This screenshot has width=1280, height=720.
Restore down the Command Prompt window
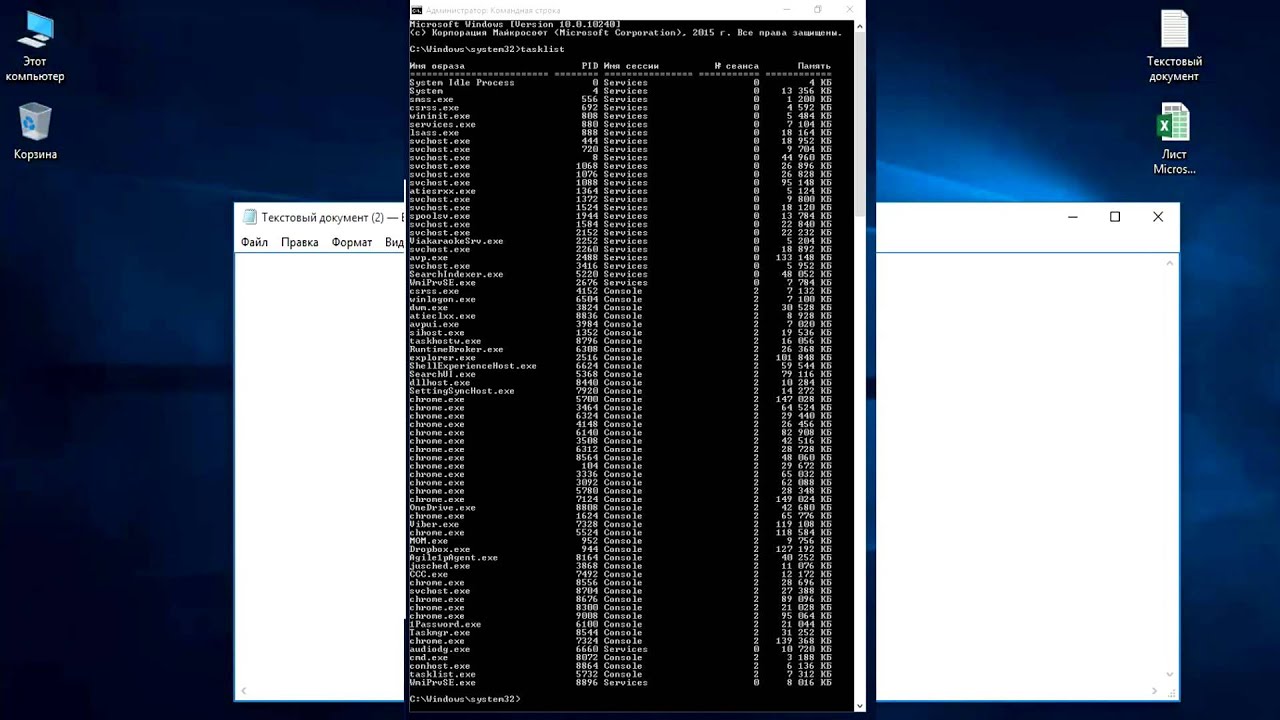coord(817,9)
